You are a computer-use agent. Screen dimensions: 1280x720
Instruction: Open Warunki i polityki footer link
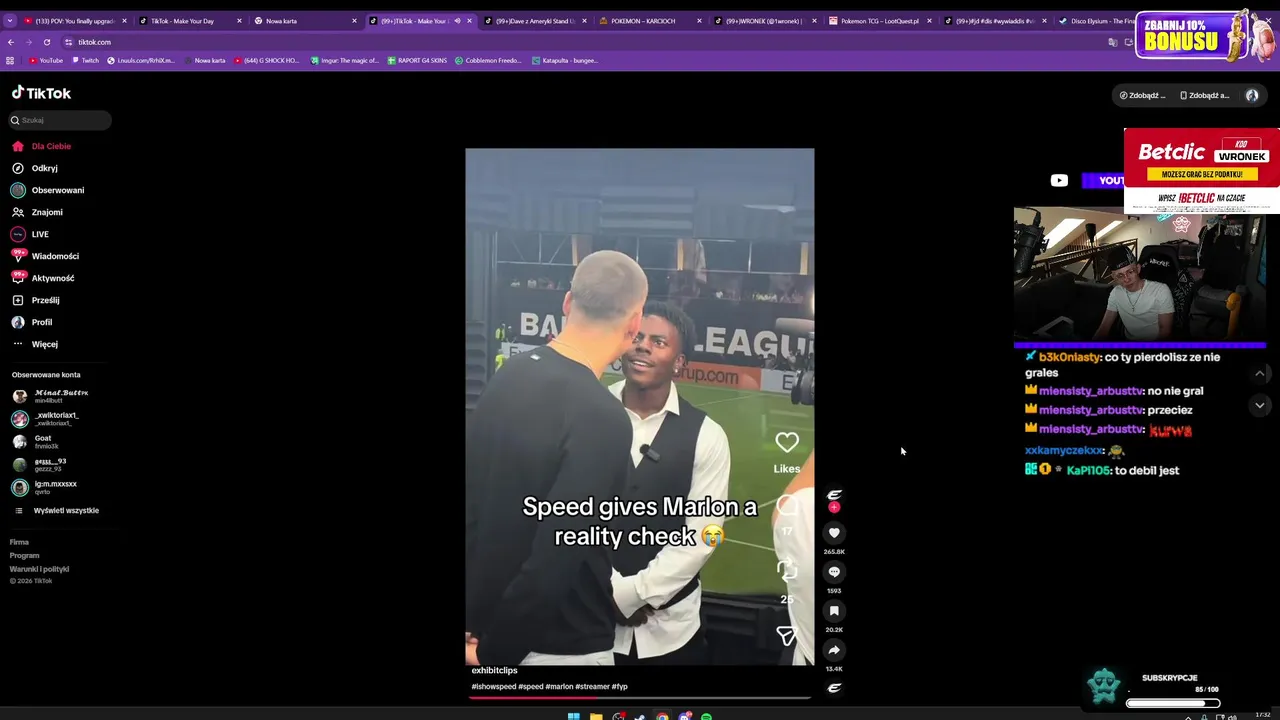(39, 569)
